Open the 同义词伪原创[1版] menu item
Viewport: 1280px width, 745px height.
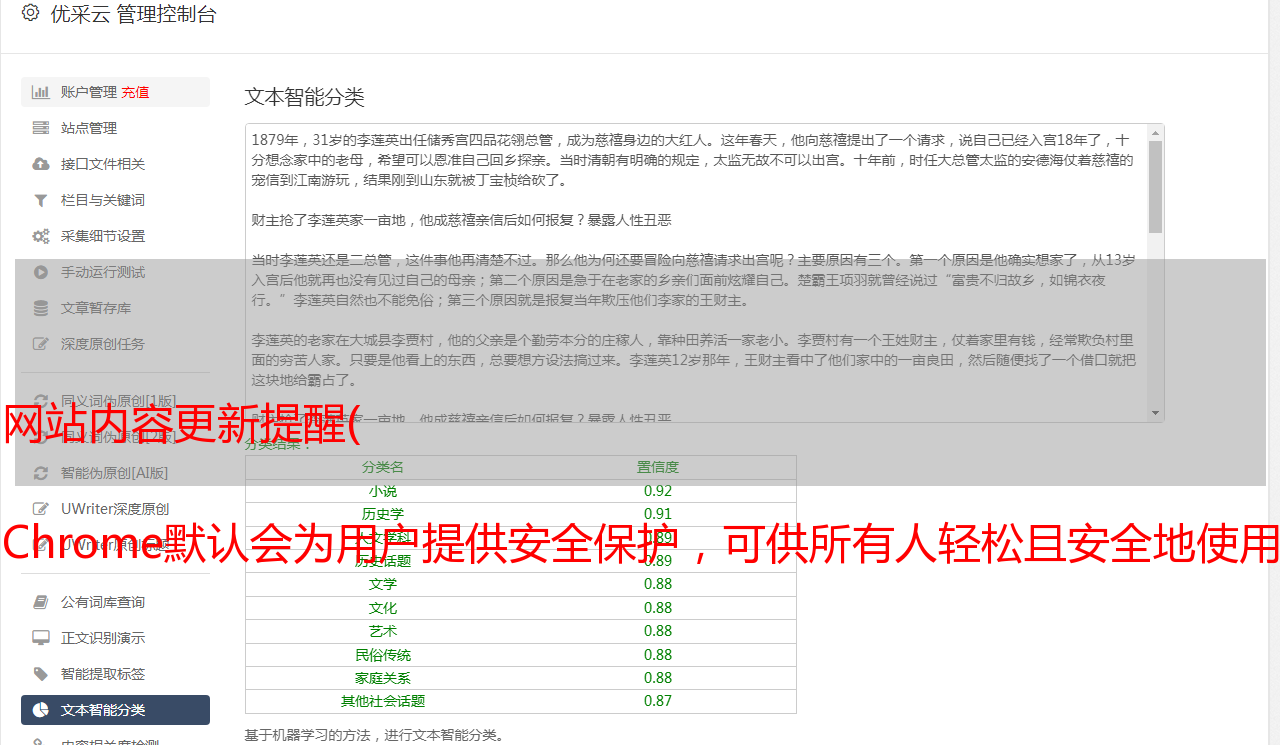click(116, 401)
